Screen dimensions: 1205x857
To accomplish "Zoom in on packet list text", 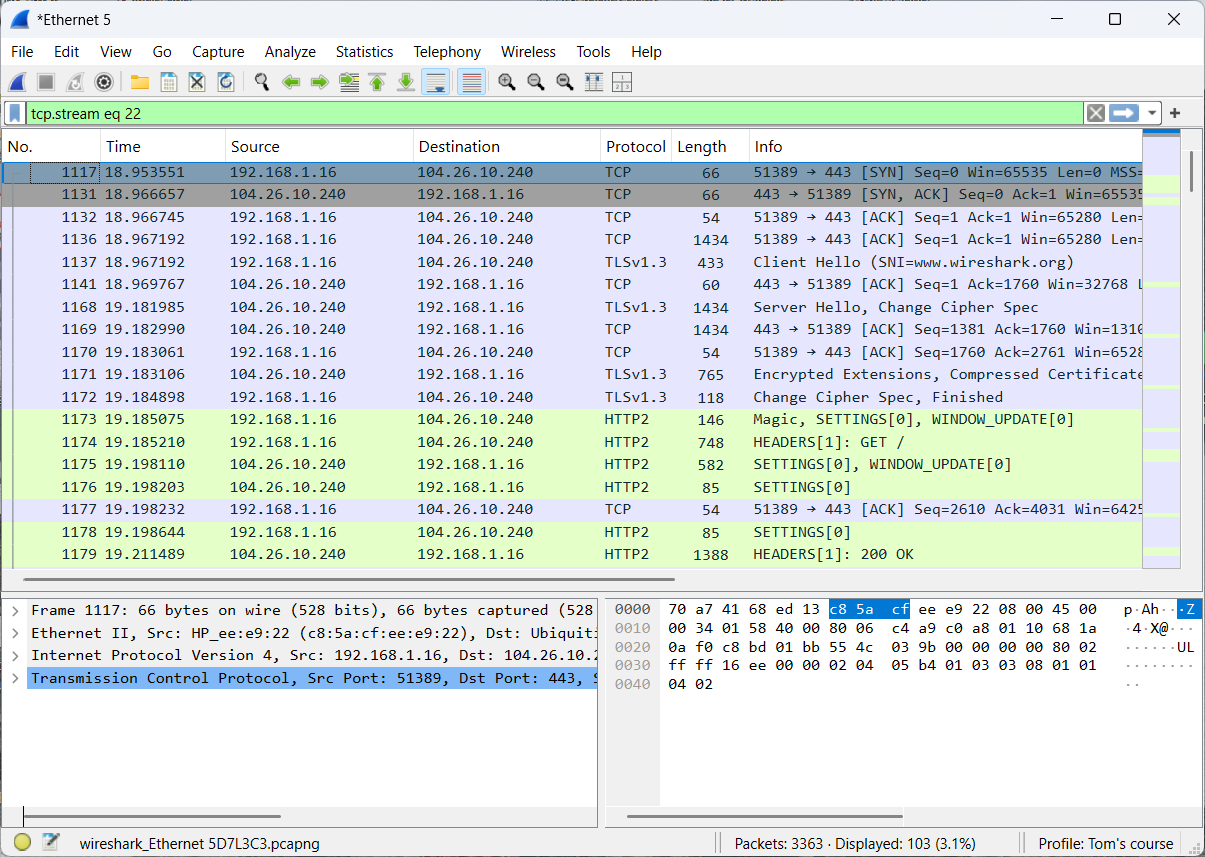I will 507,82.
